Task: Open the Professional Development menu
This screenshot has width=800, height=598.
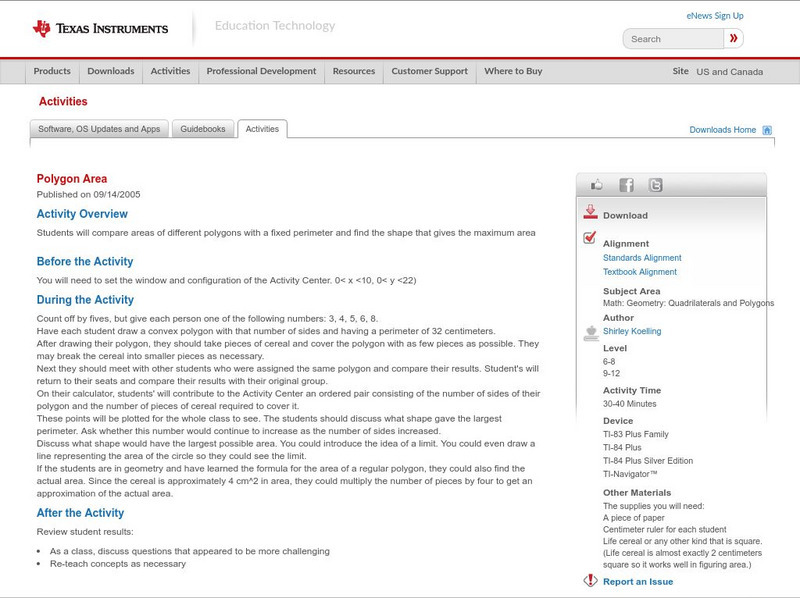Action: tap(261, 72)
